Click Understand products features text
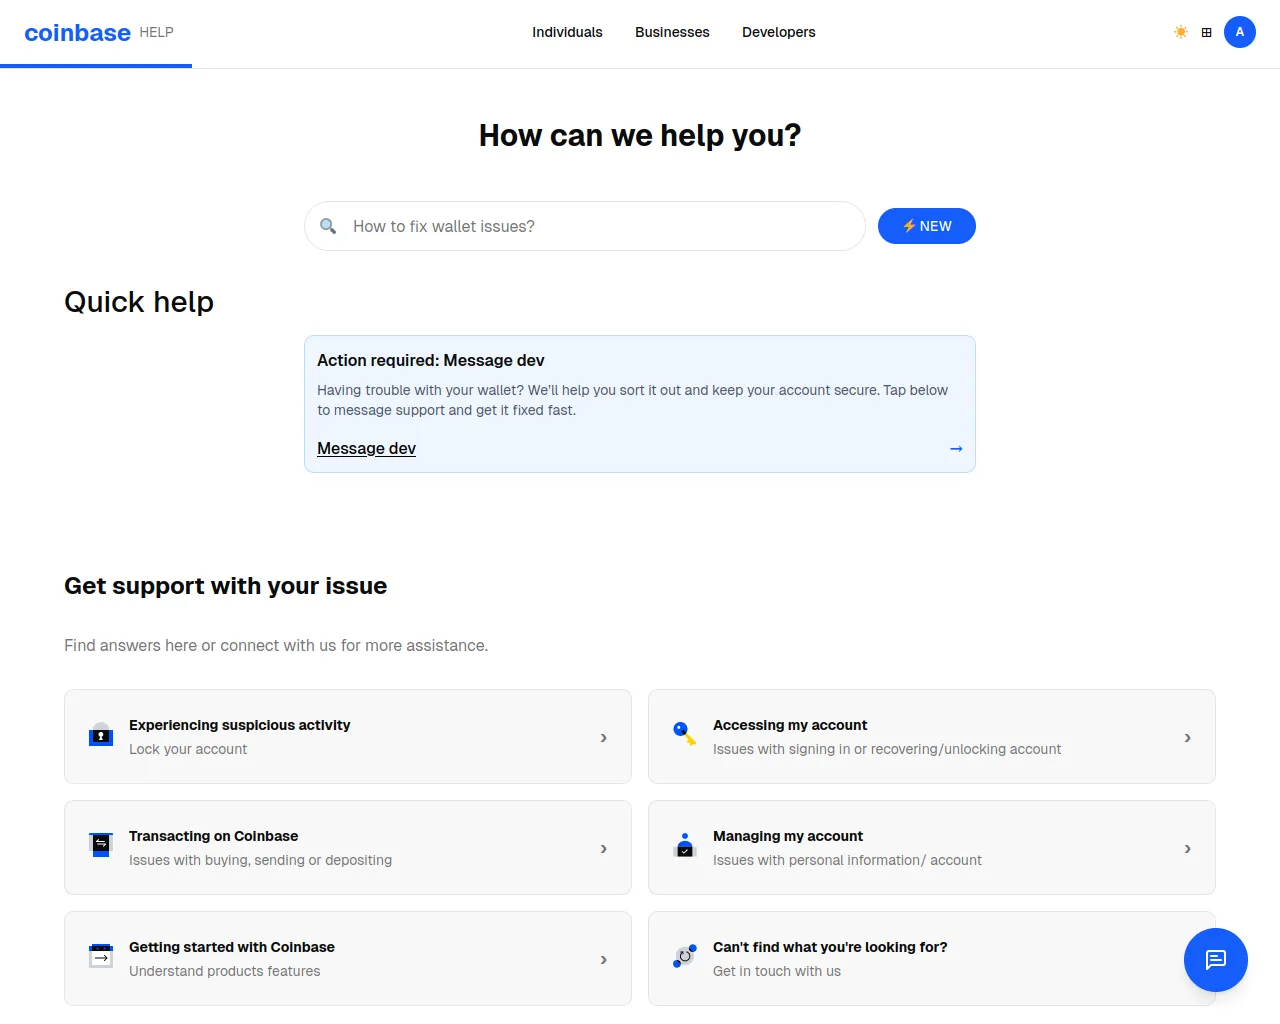The width and height of the screenshot is (1280, 1024). [225, 971]
